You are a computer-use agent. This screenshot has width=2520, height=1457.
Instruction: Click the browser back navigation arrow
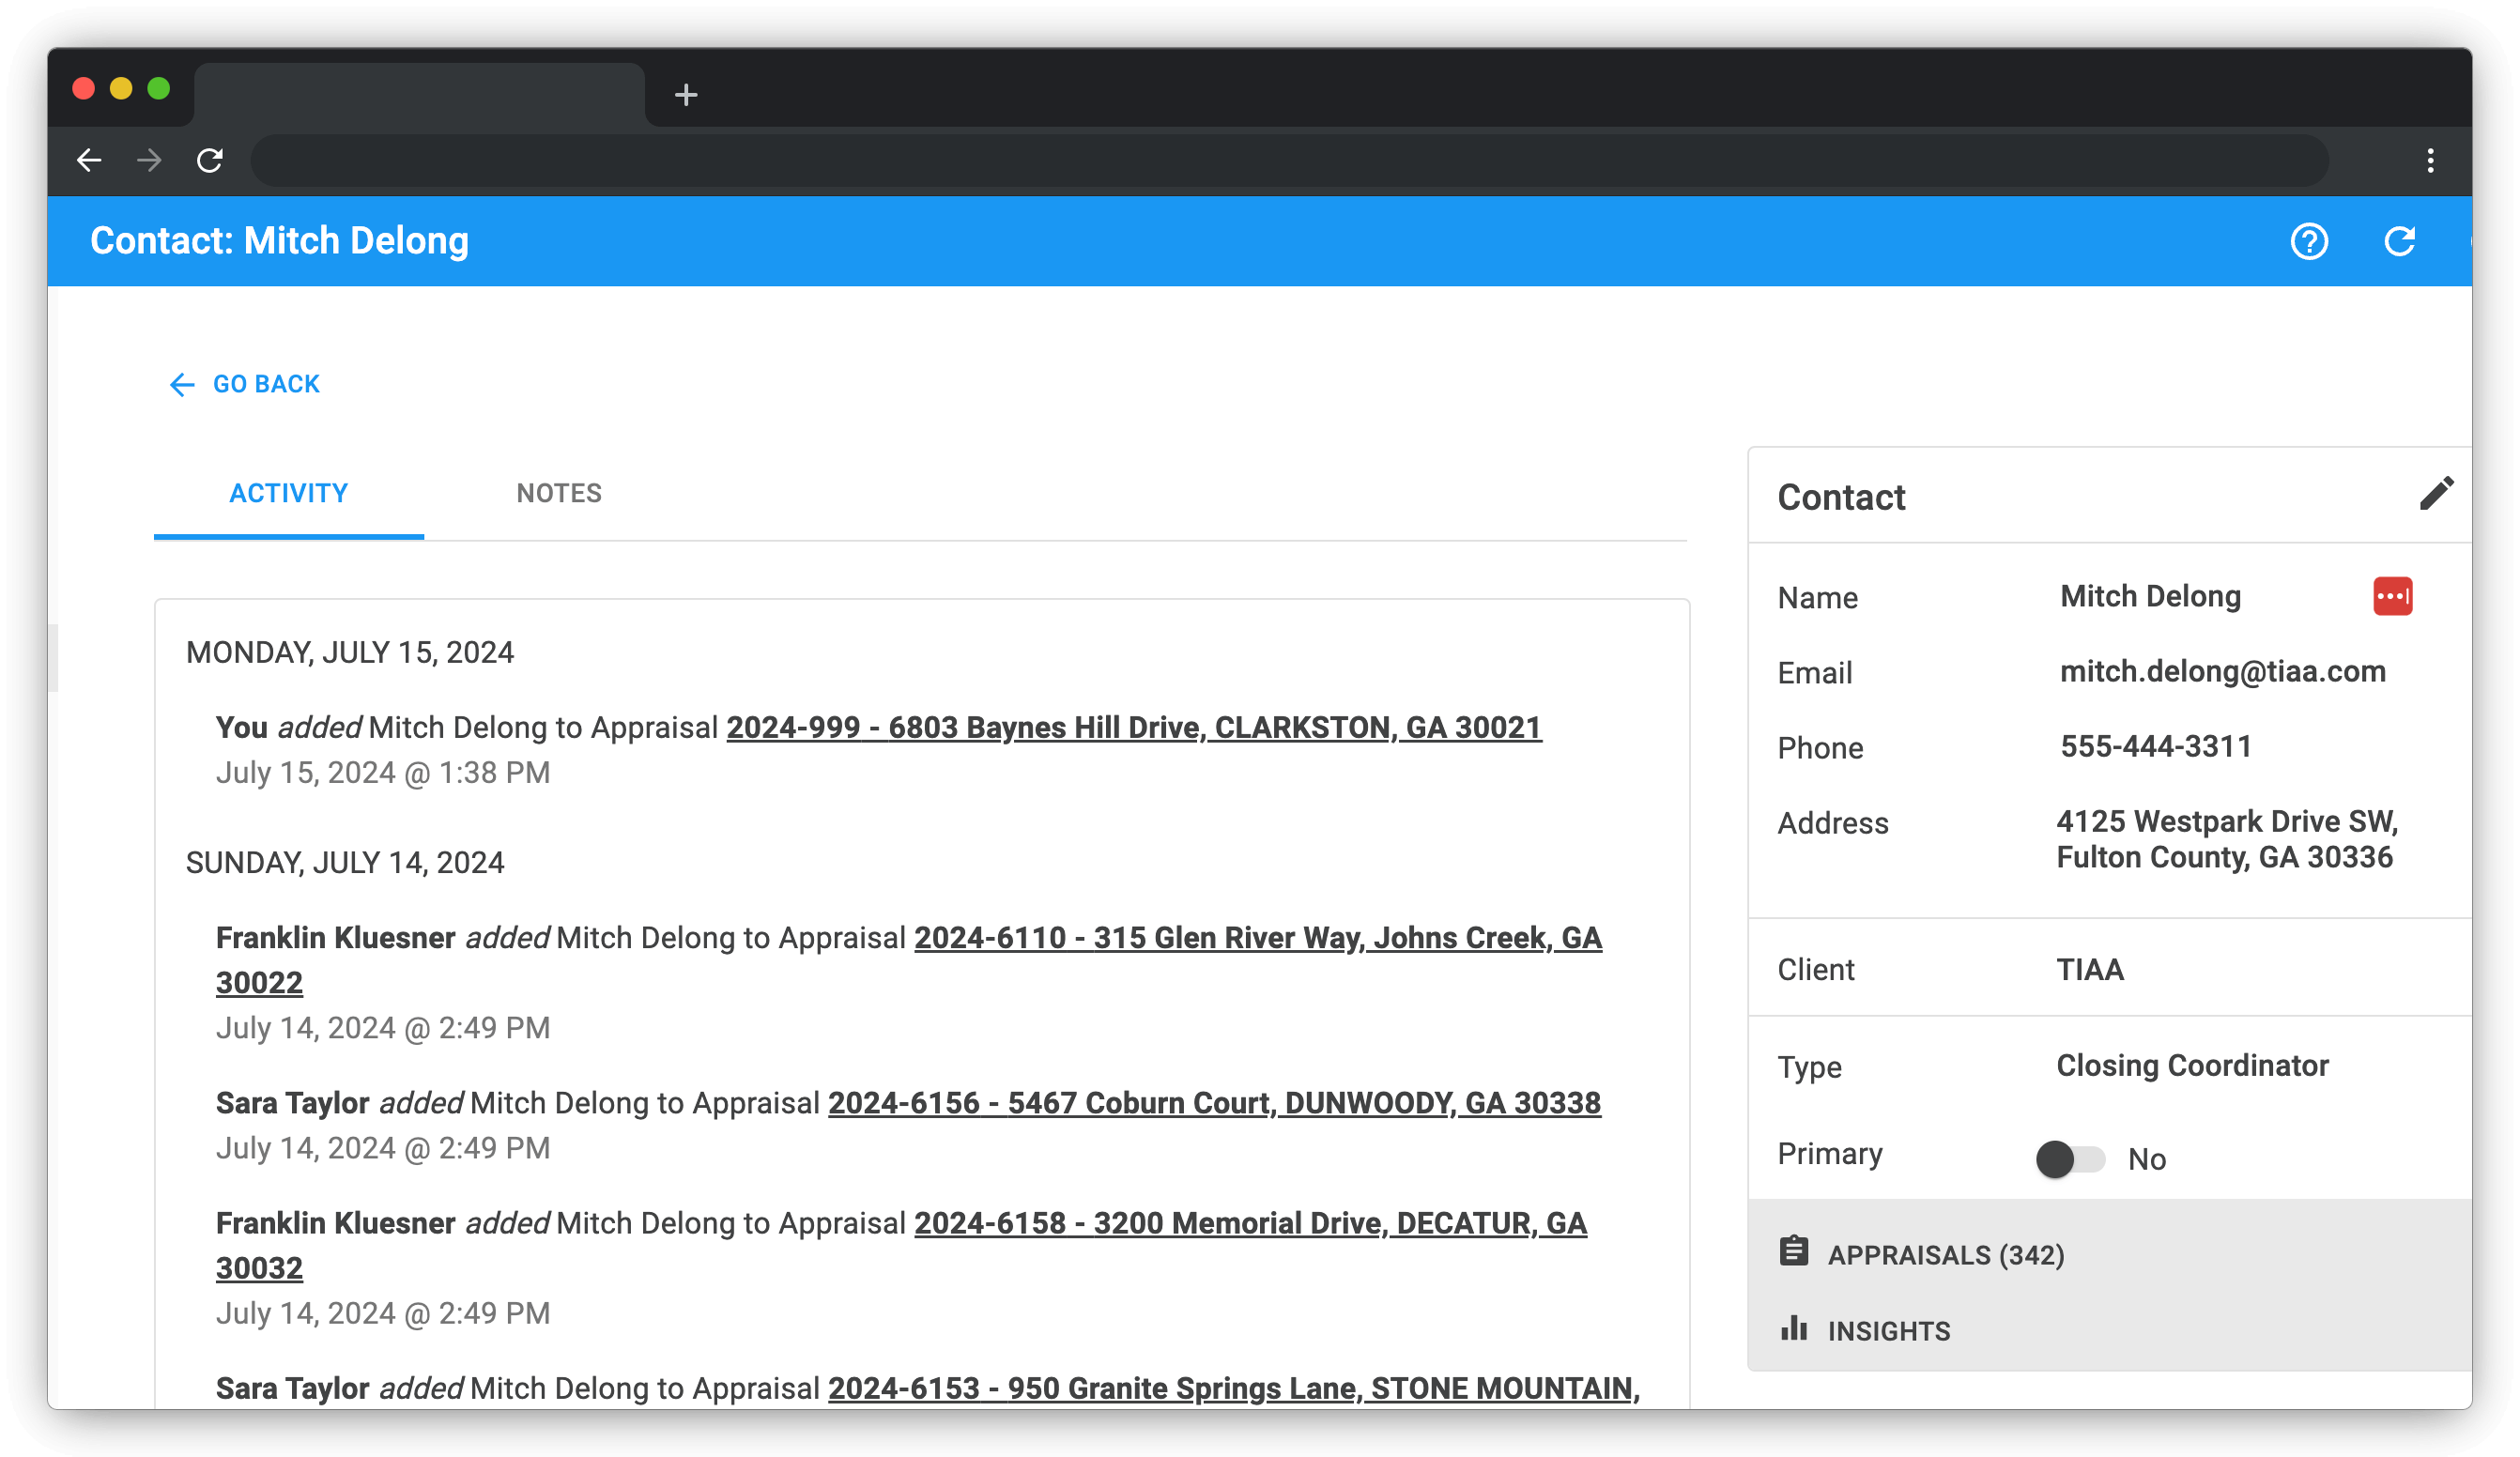click(89, 160)
